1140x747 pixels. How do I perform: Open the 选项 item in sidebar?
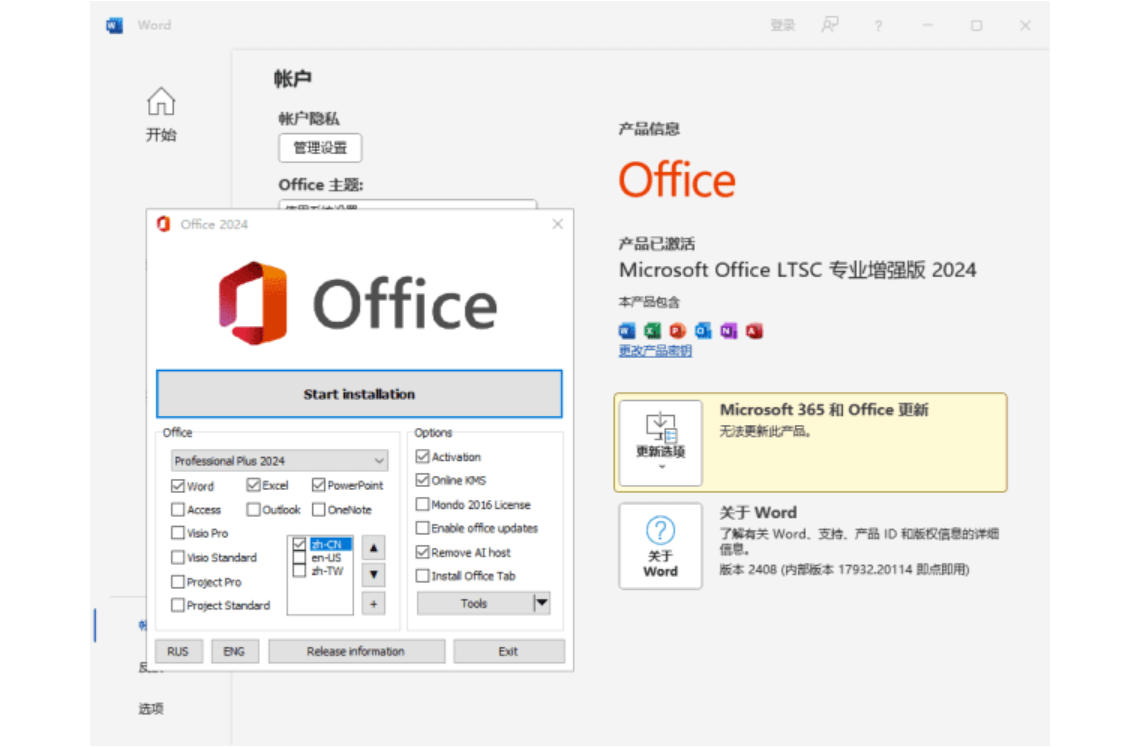point(151,709)
